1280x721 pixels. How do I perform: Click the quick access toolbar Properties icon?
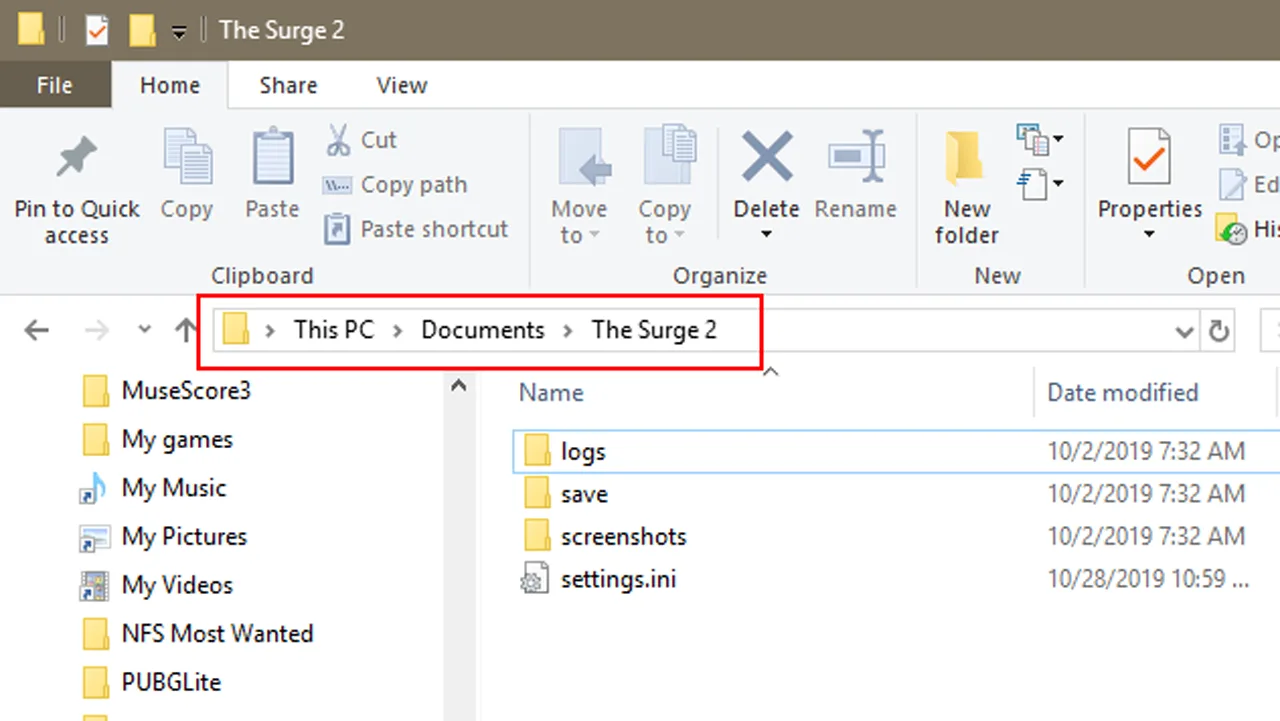point(96,30)
